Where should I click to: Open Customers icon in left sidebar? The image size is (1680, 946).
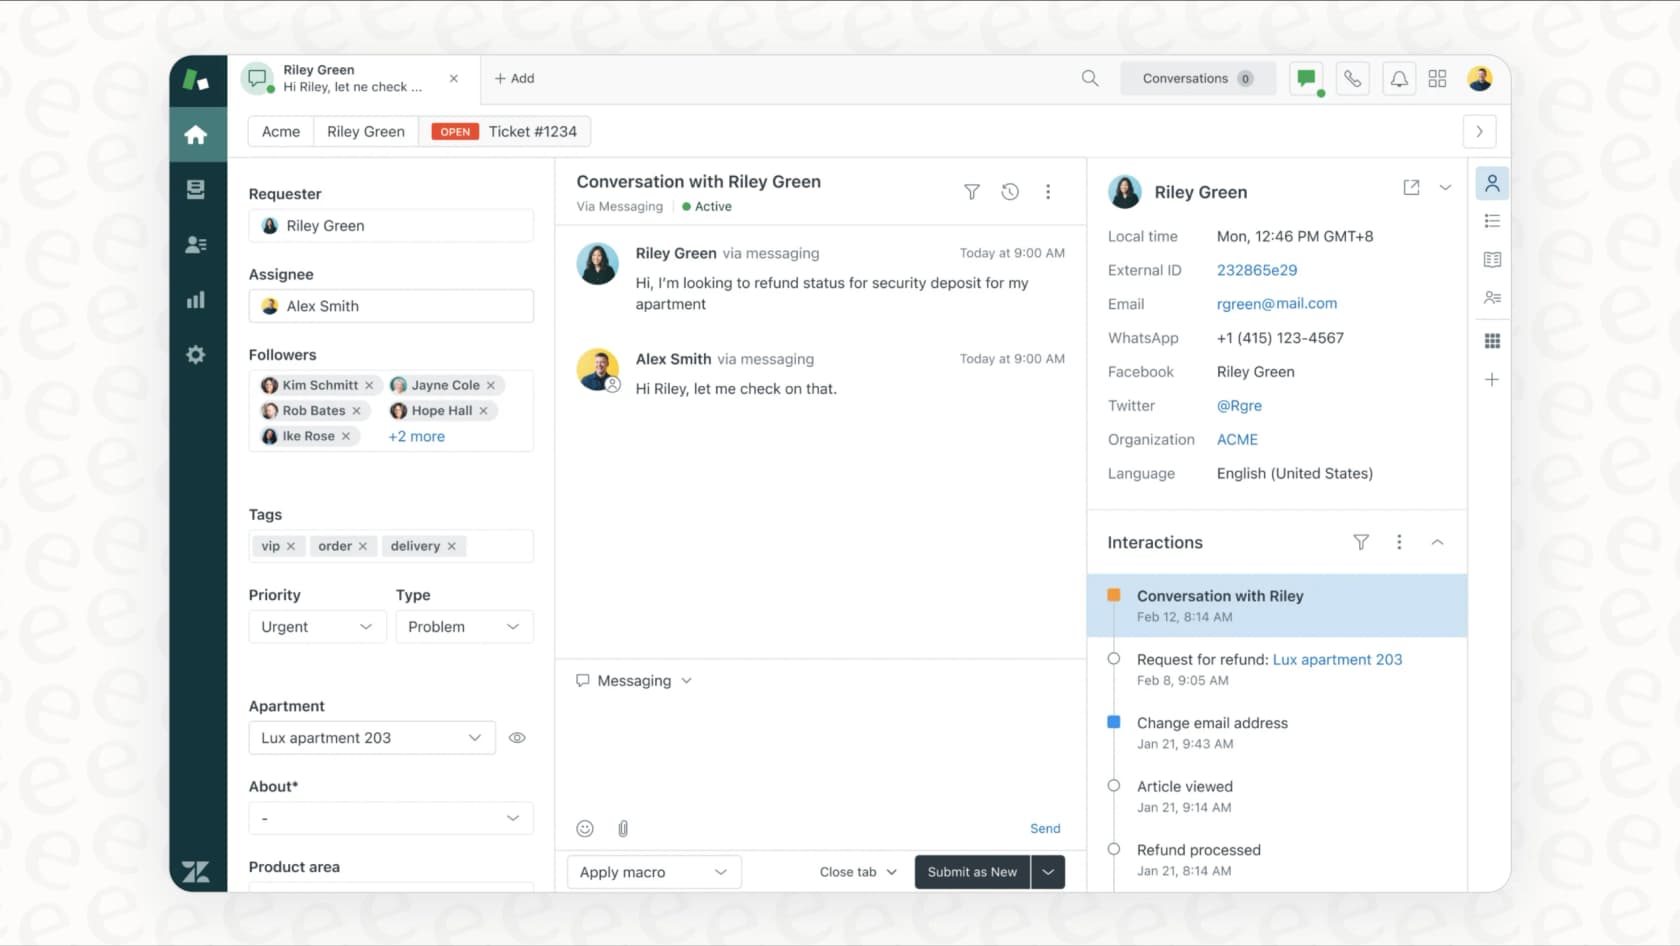(196, 245)
